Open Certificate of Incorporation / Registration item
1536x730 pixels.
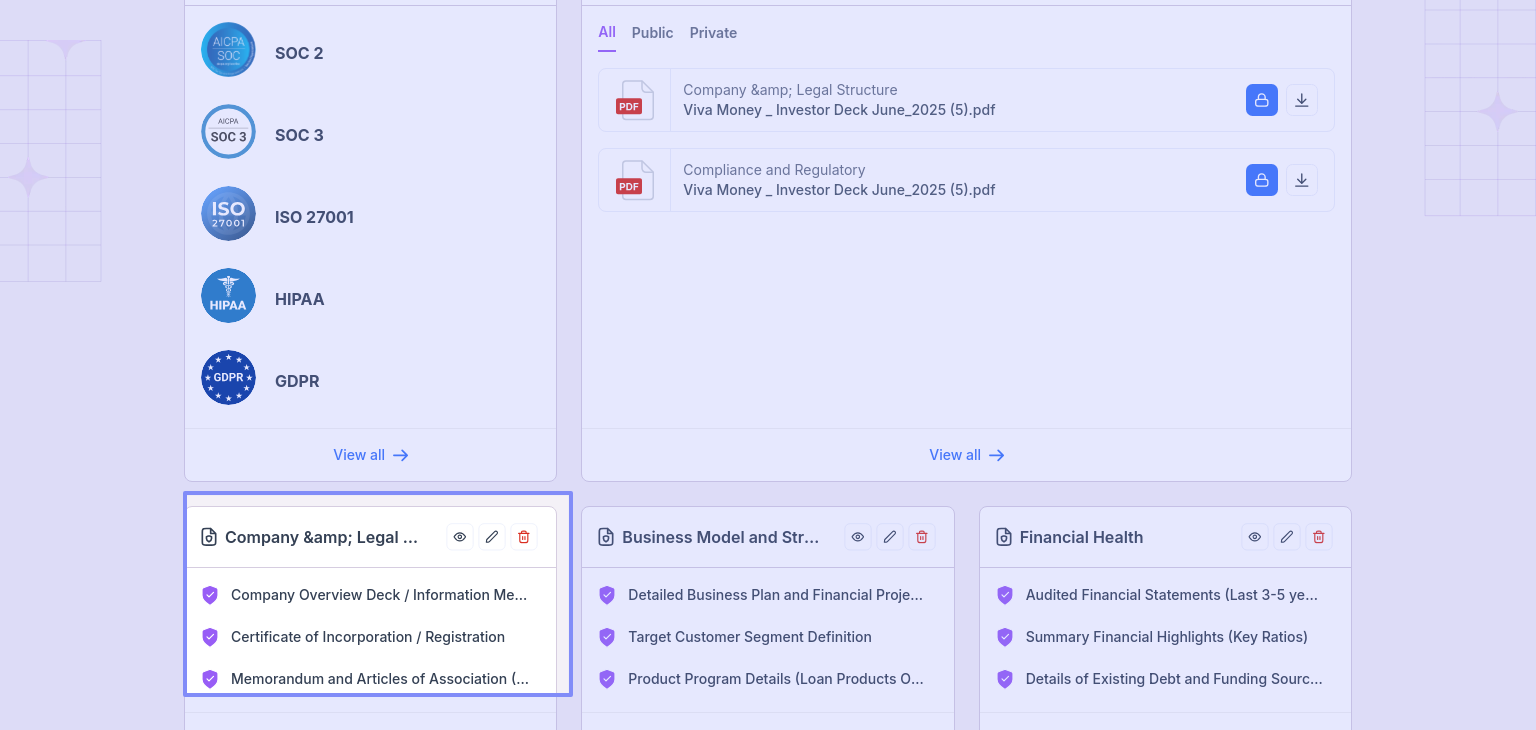(x=367, y=637)
